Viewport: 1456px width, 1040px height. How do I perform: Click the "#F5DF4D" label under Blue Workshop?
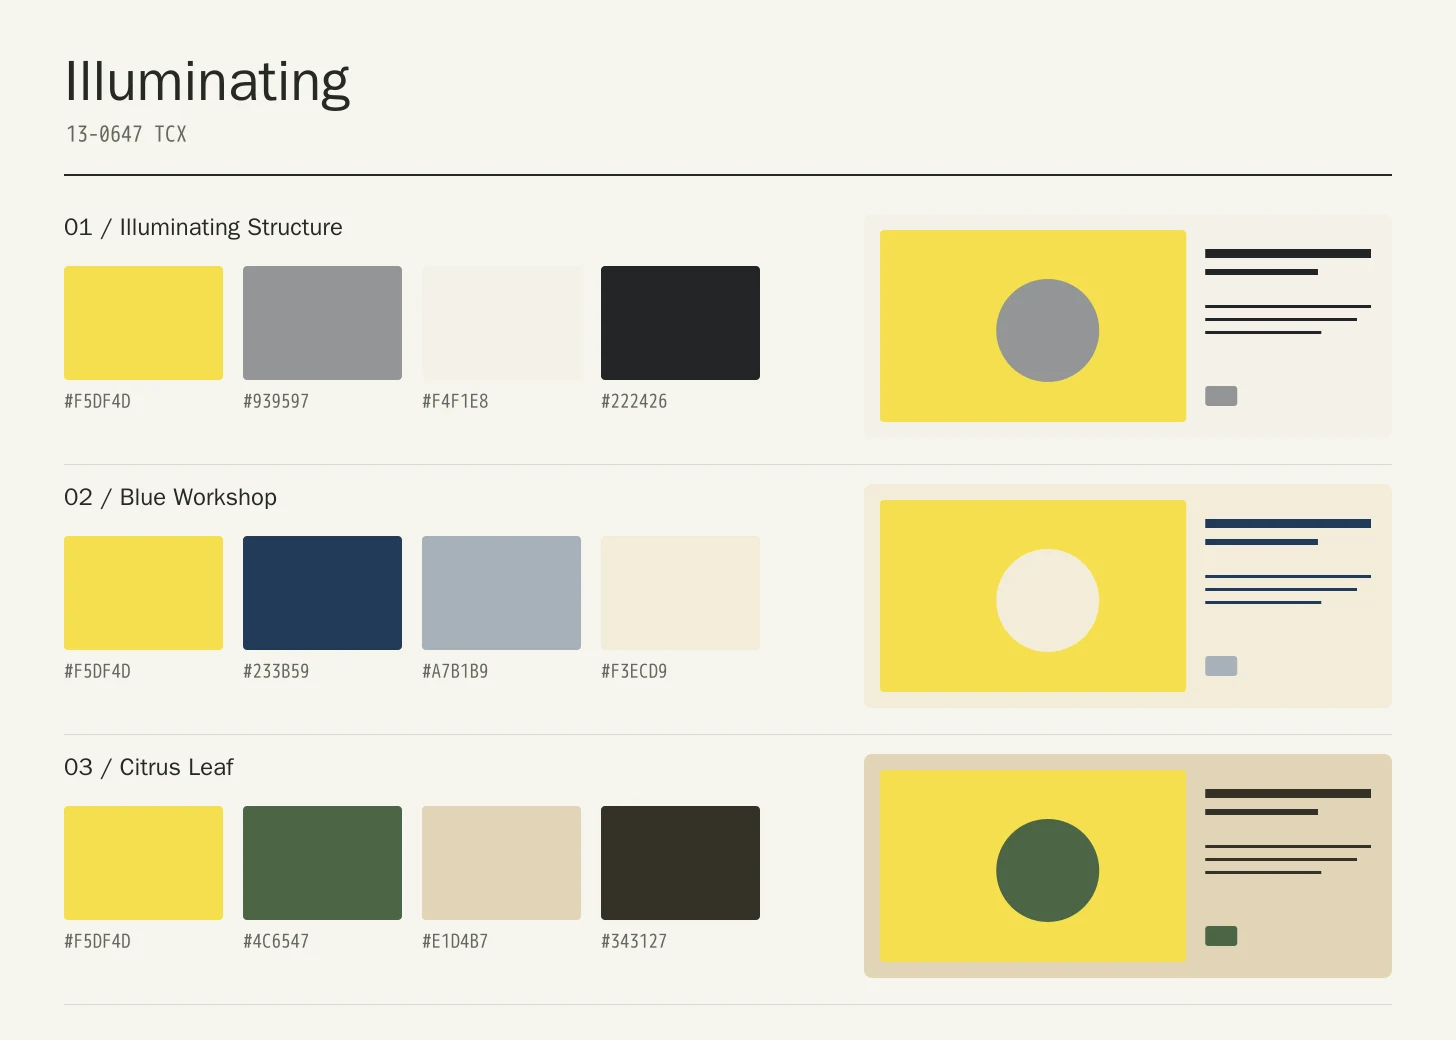pyautogui.click(x=97, y=671)
